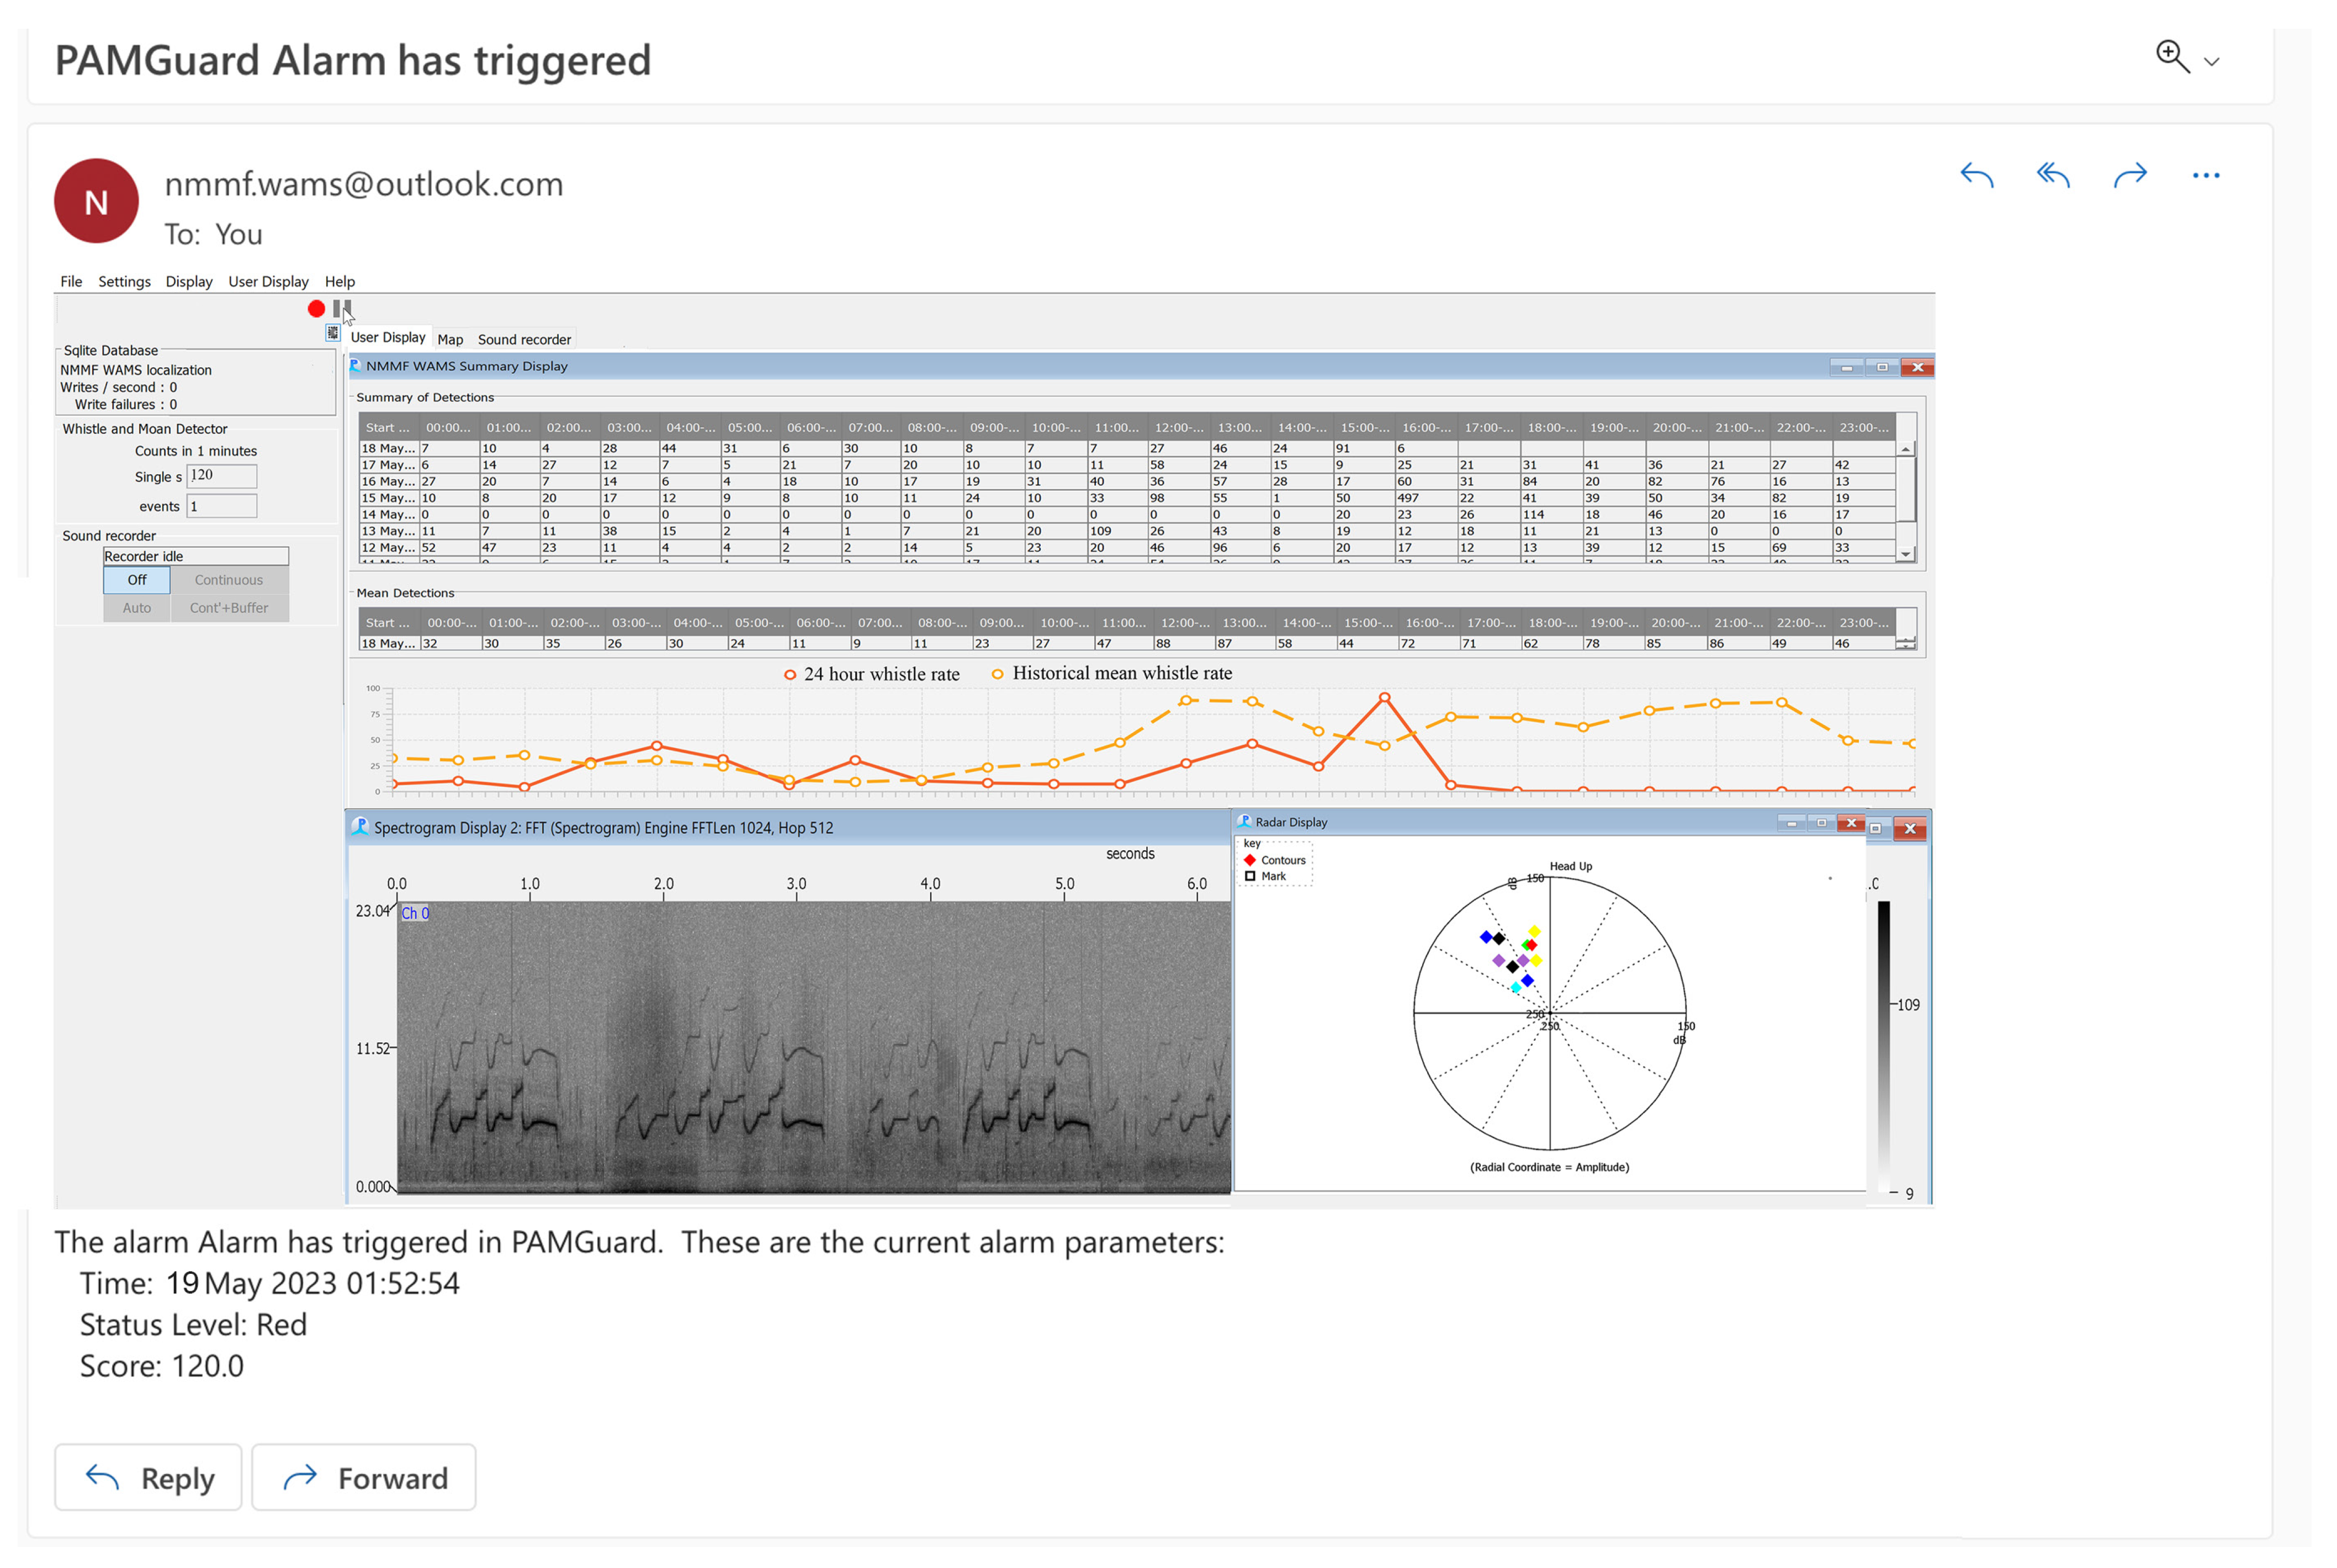Set sound recorder to Auto mode
The height and width of the screenshot is (1568, 2337).
137,608
